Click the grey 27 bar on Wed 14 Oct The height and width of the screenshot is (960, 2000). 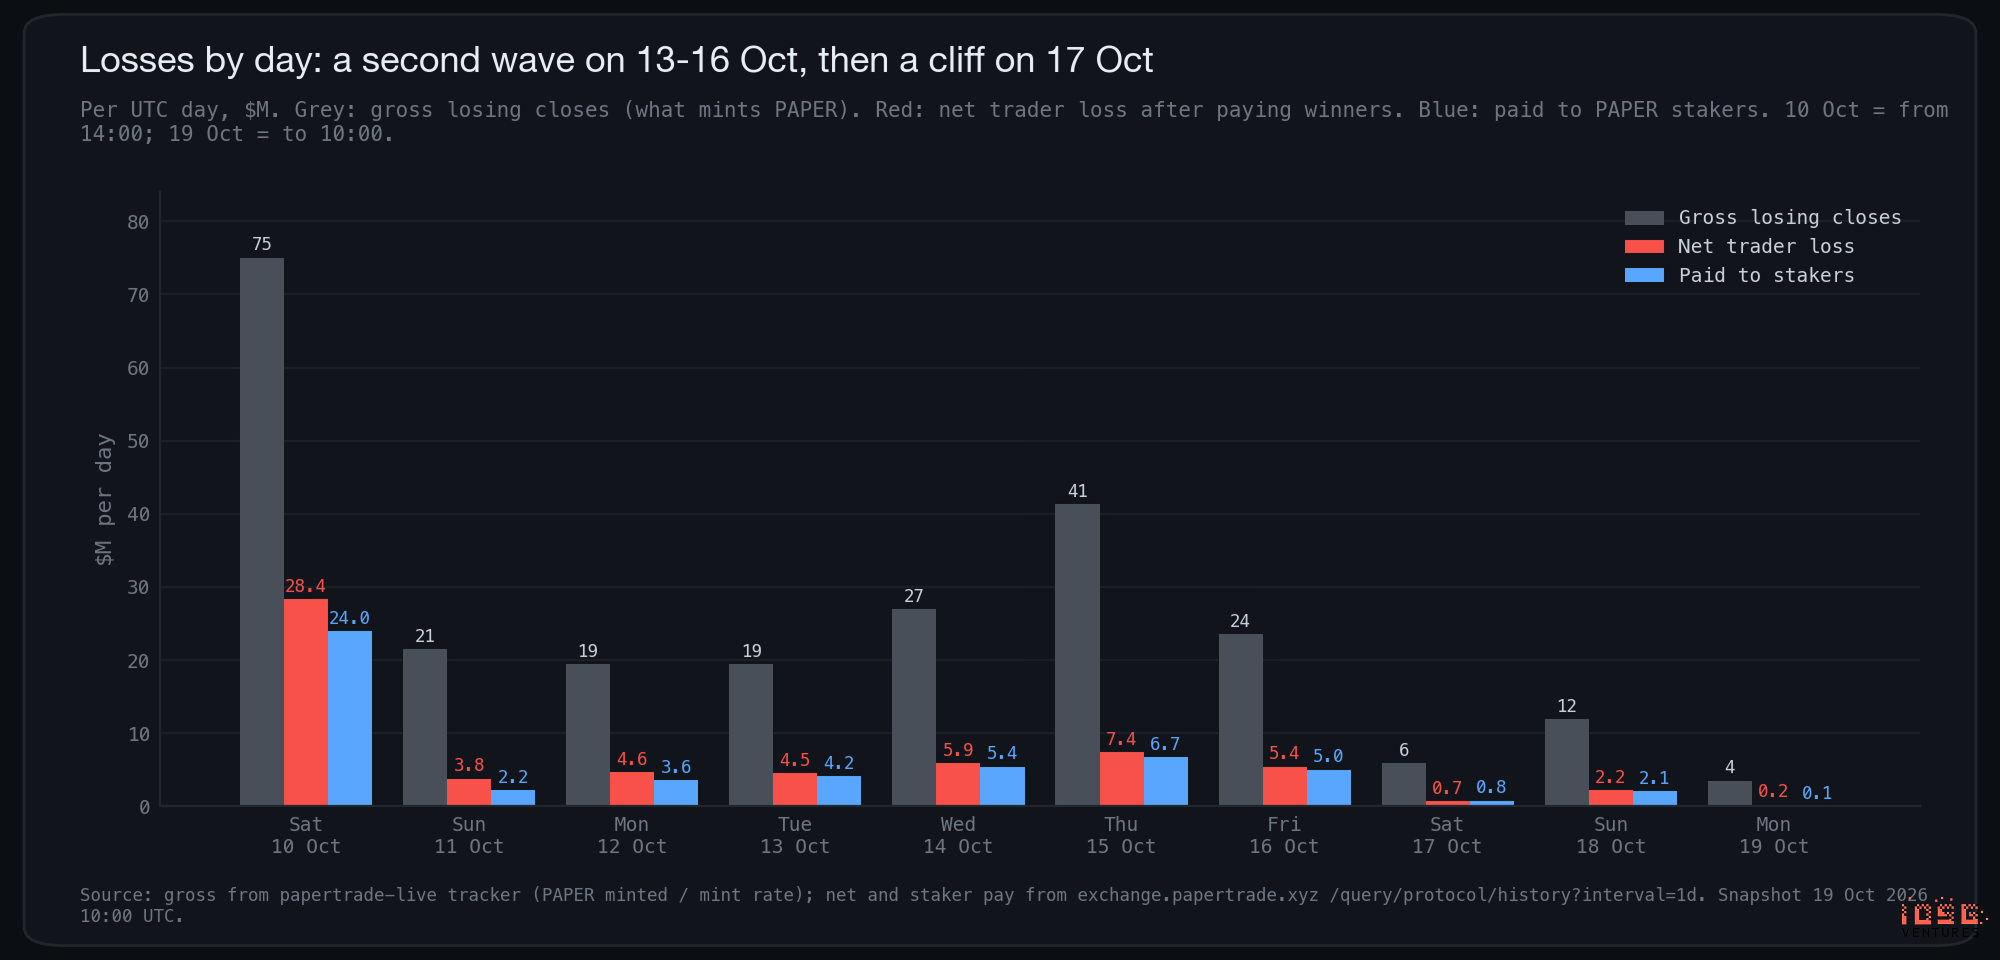914,707
